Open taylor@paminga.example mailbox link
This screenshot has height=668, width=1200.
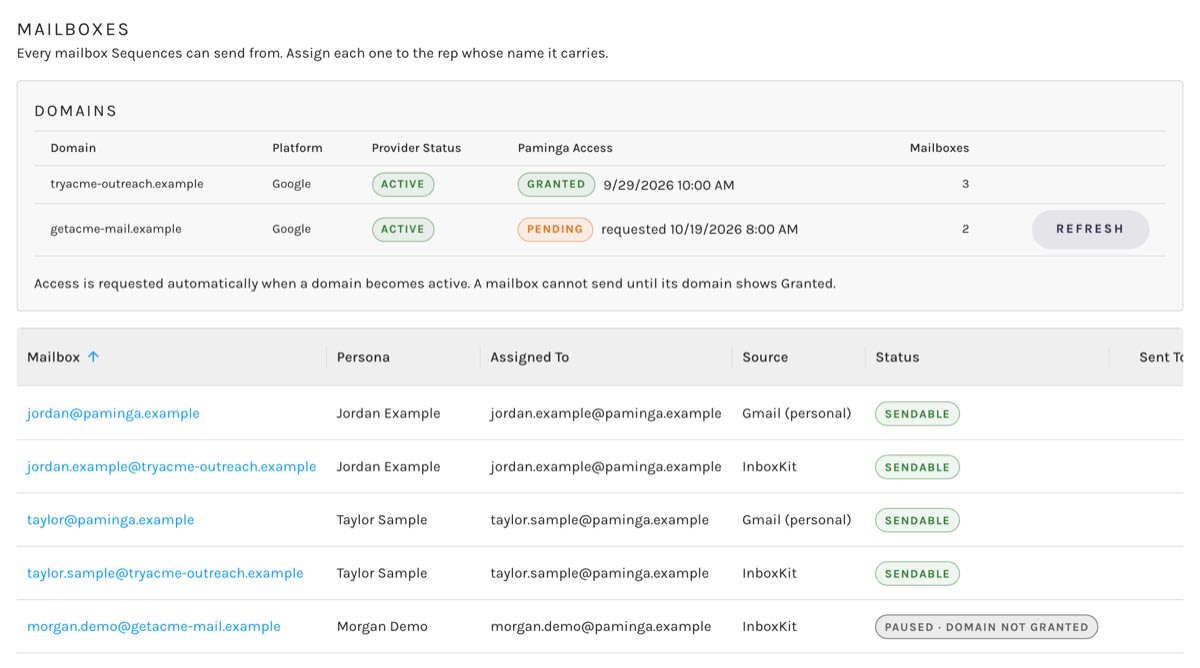click(x=110, y=520)
